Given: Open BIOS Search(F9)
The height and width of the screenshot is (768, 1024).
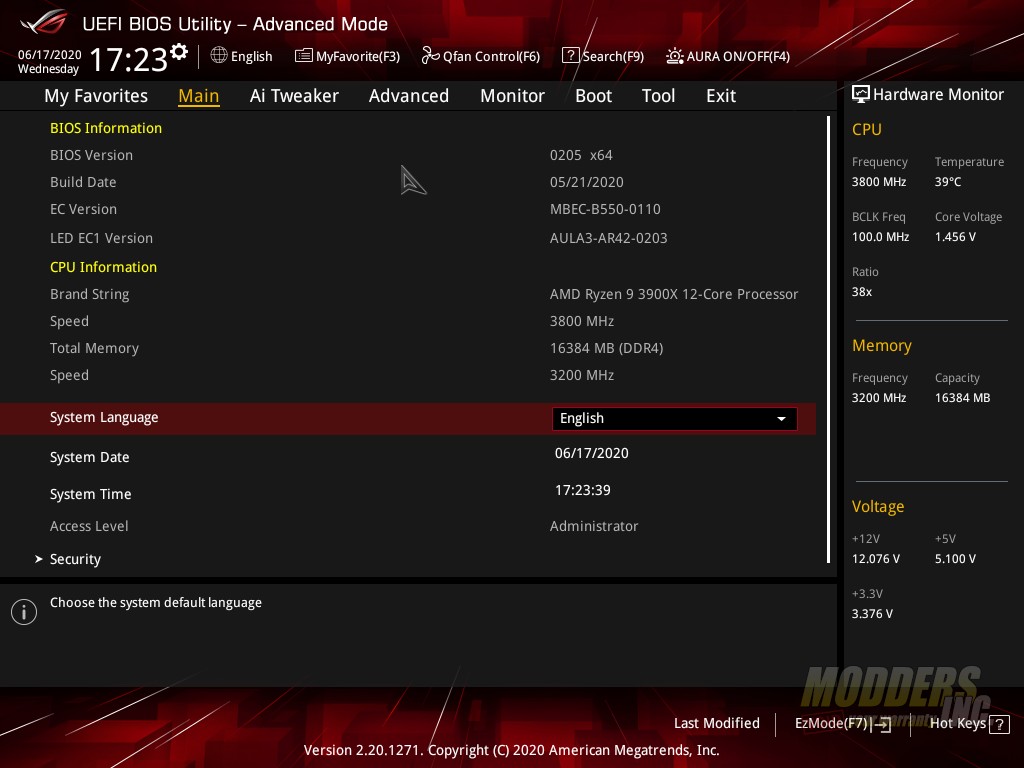Looking at the screenshot, I should pos(571,57).
